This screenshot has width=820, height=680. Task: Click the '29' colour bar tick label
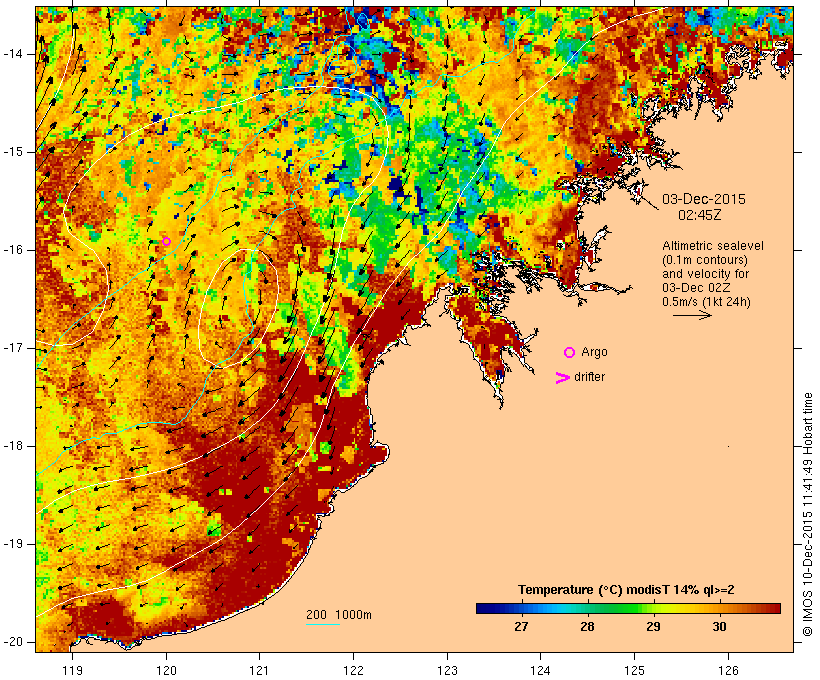tap(653, 626)
